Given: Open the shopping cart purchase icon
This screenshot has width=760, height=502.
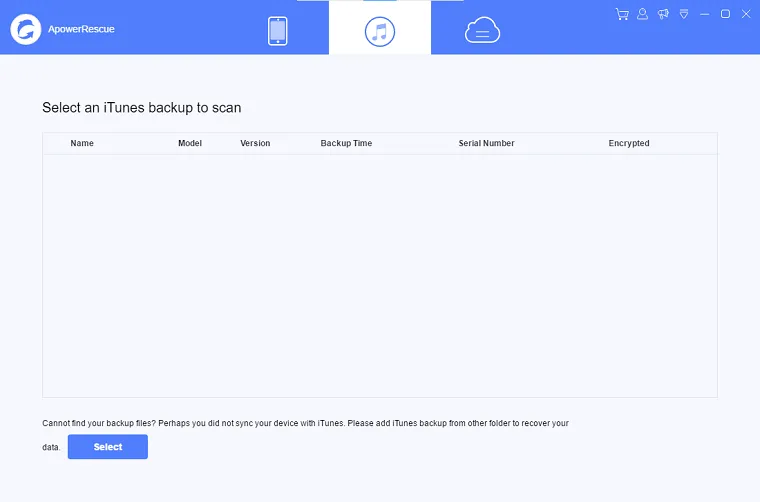Looking at the screenshot, I should pyautogui.click(x=622, y=14).
